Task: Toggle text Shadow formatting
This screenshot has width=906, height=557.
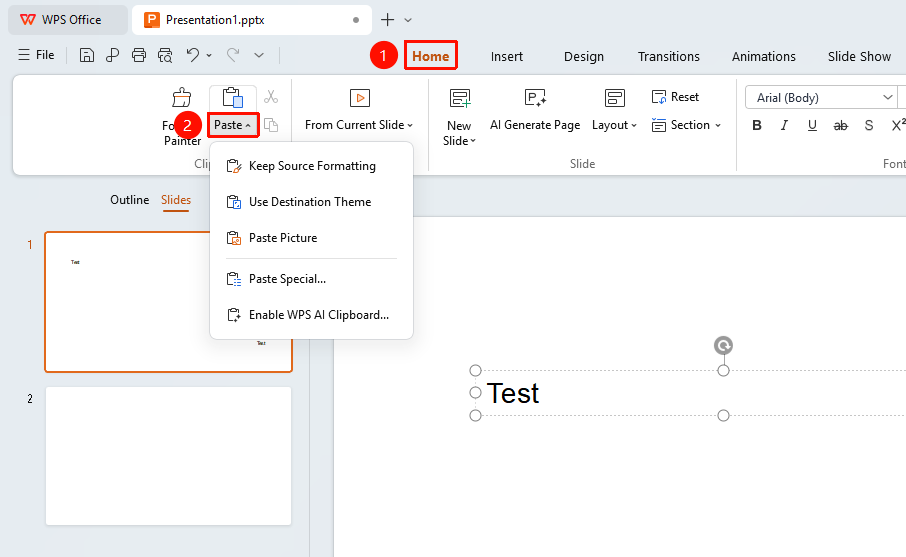Action: click(x=869, y=125)
